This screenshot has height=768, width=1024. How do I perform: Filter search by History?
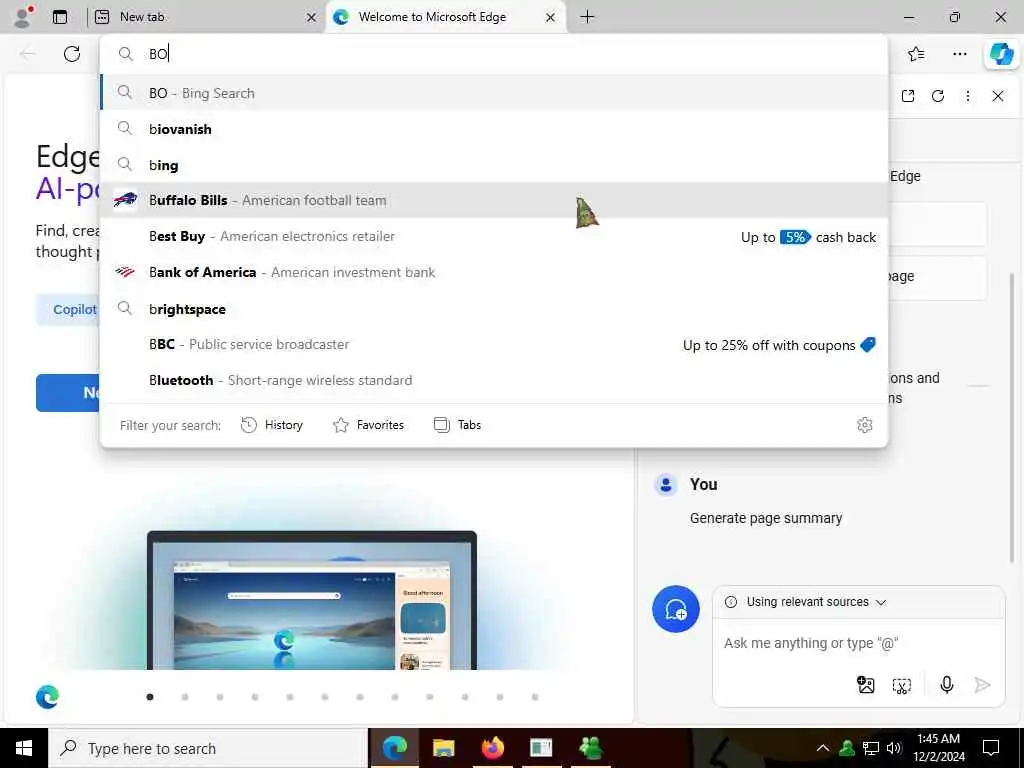coord(272,425)
